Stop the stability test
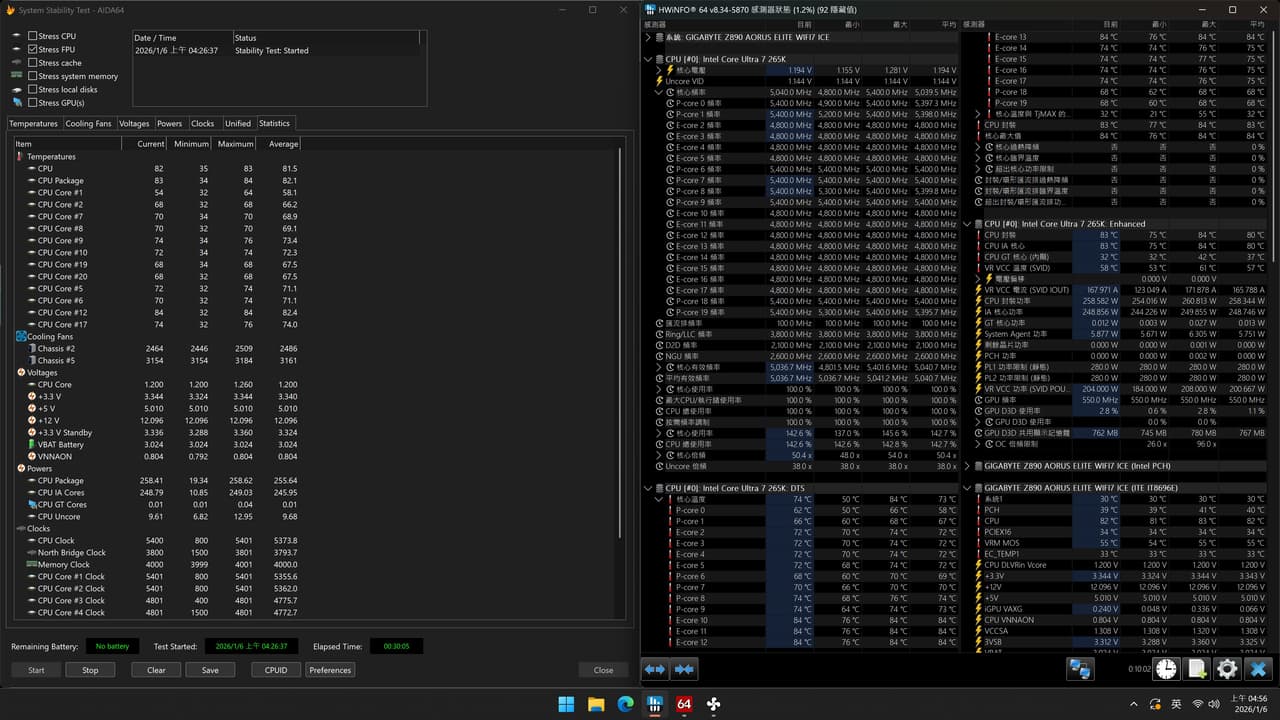1280x720 pixels. (x=90, y=670)
